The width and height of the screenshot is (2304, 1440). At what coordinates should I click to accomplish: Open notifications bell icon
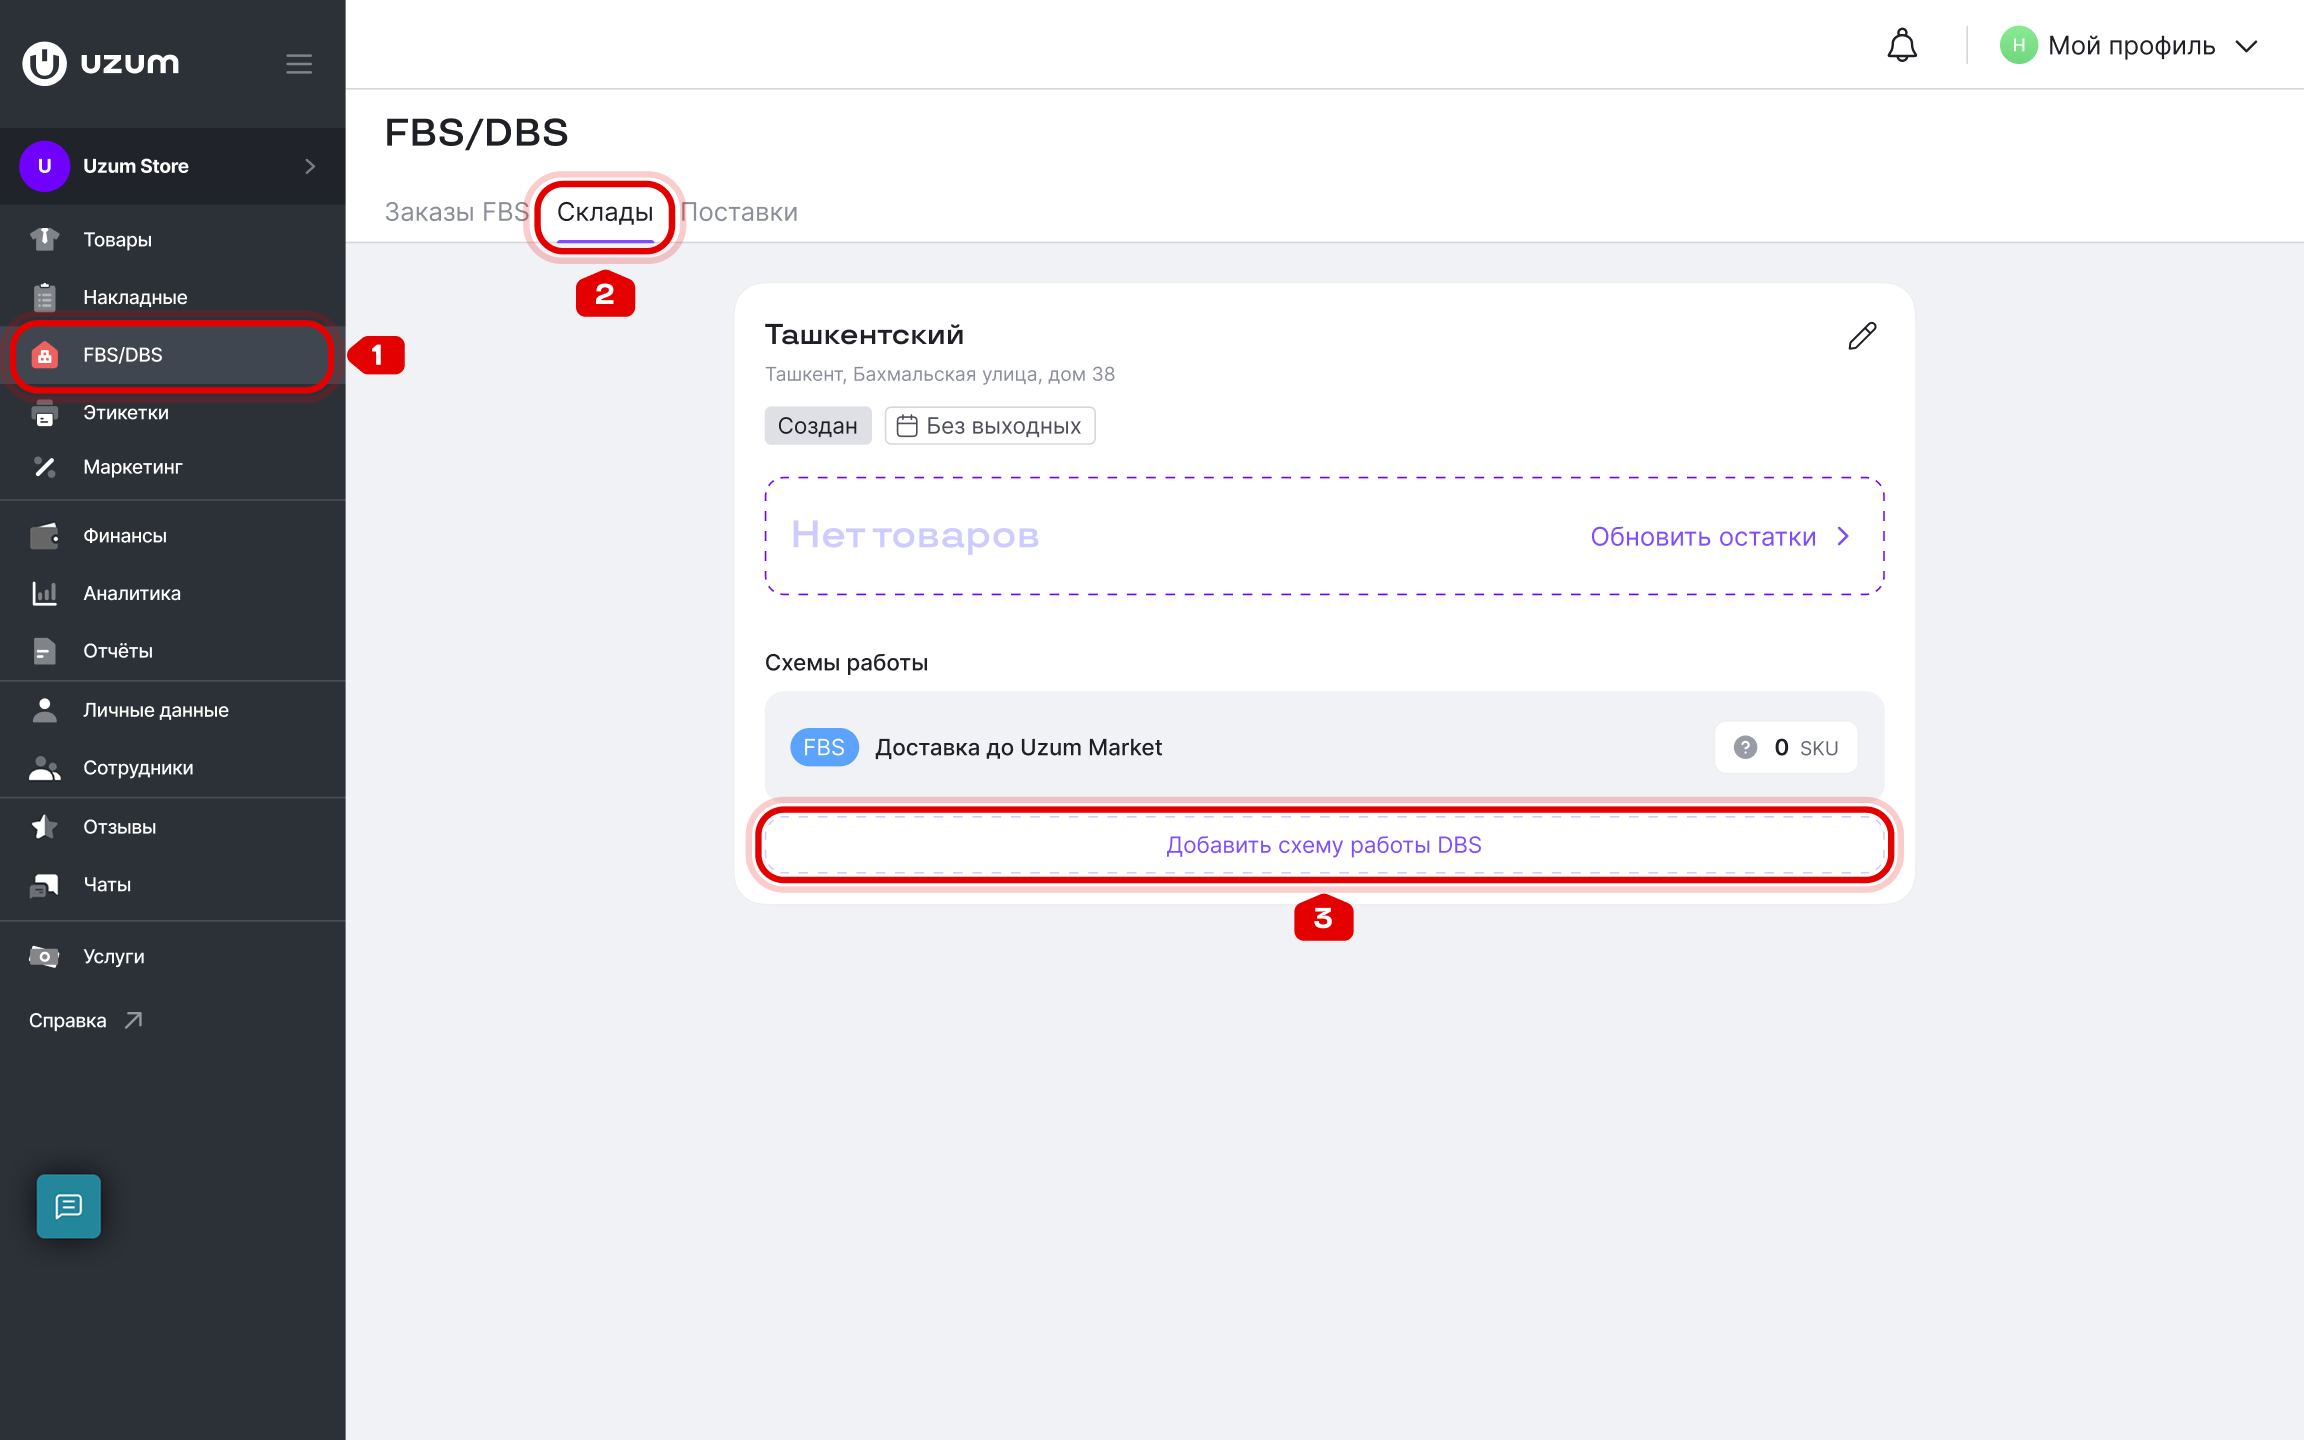pos(1902,45)
